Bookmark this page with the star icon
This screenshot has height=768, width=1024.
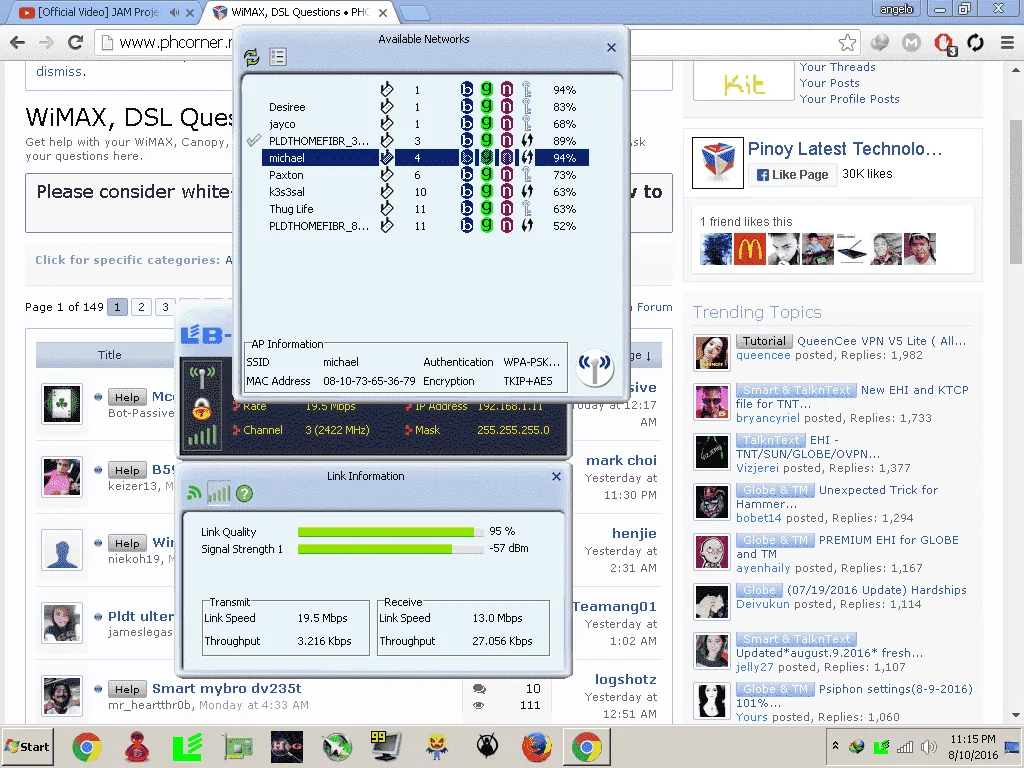point(847,42)
